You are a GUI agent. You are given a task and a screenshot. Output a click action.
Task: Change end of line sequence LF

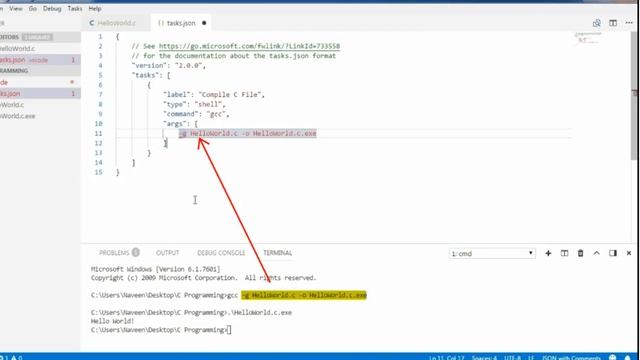(x=531, y=358)
